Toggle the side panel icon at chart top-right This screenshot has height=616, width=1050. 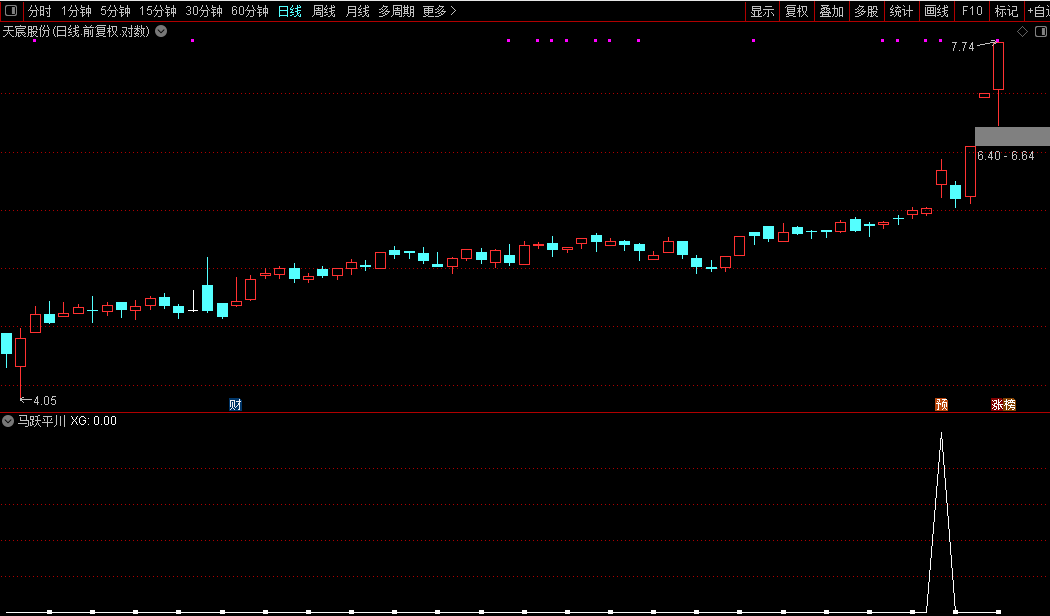(1041, 31)
